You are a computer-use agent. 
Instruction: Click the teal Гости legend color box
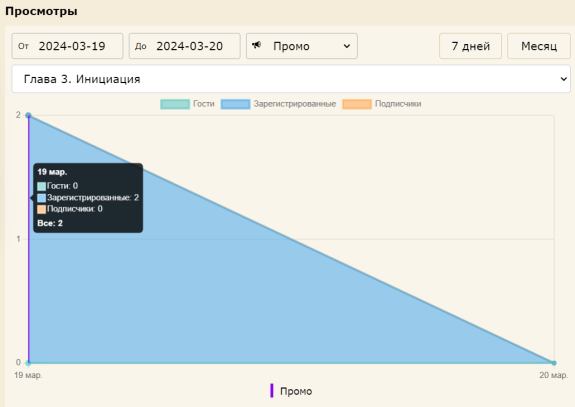tap(175, 104)
